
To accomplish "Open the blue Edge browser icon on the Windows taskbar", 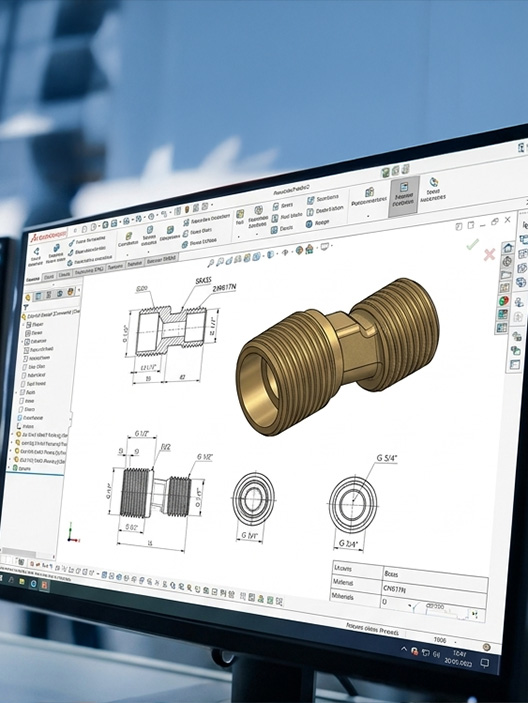I will click(33, 583).
